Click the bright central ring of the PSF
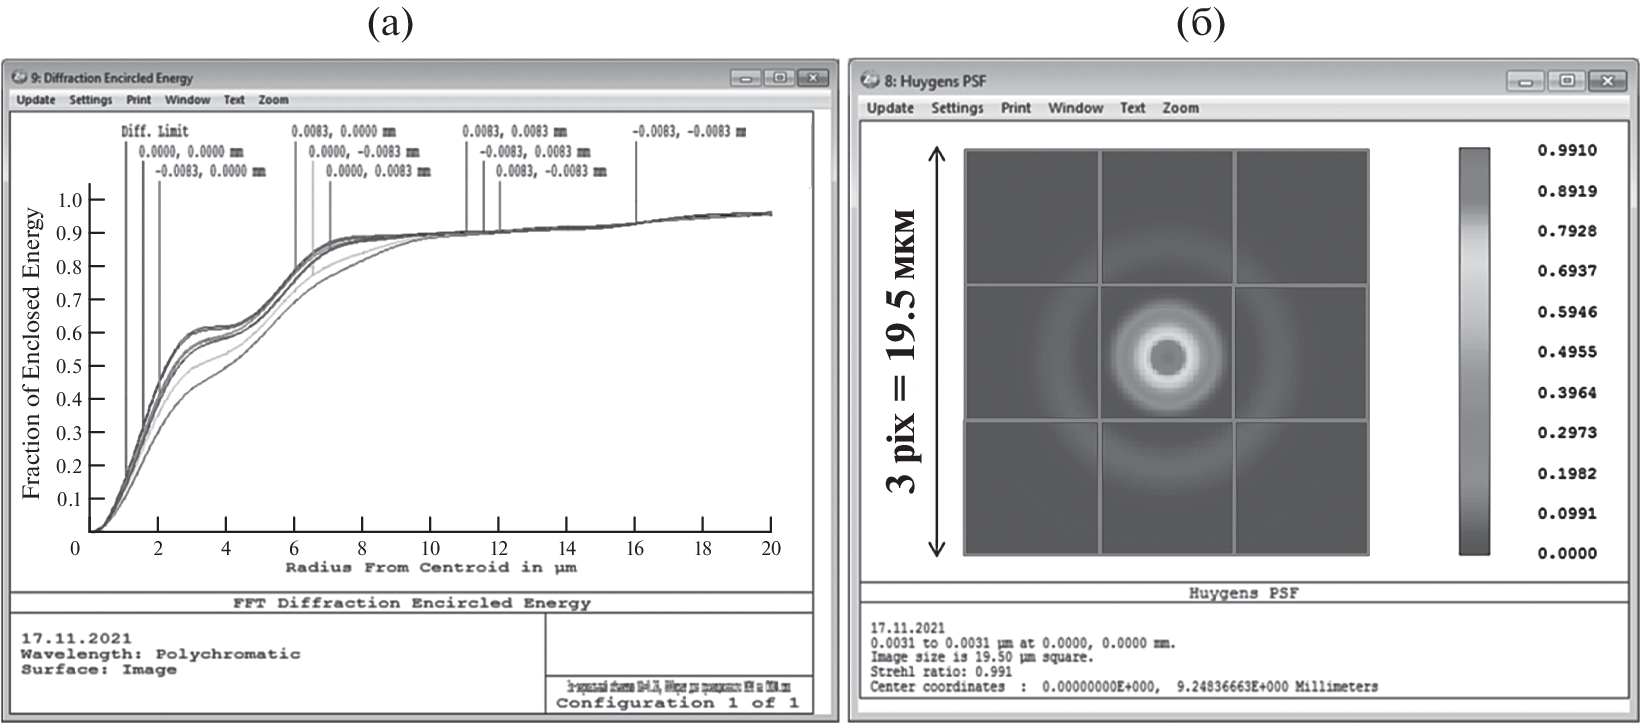Image resolution: width=1640 pixels, height=724 pixels. click(1166, 328)
